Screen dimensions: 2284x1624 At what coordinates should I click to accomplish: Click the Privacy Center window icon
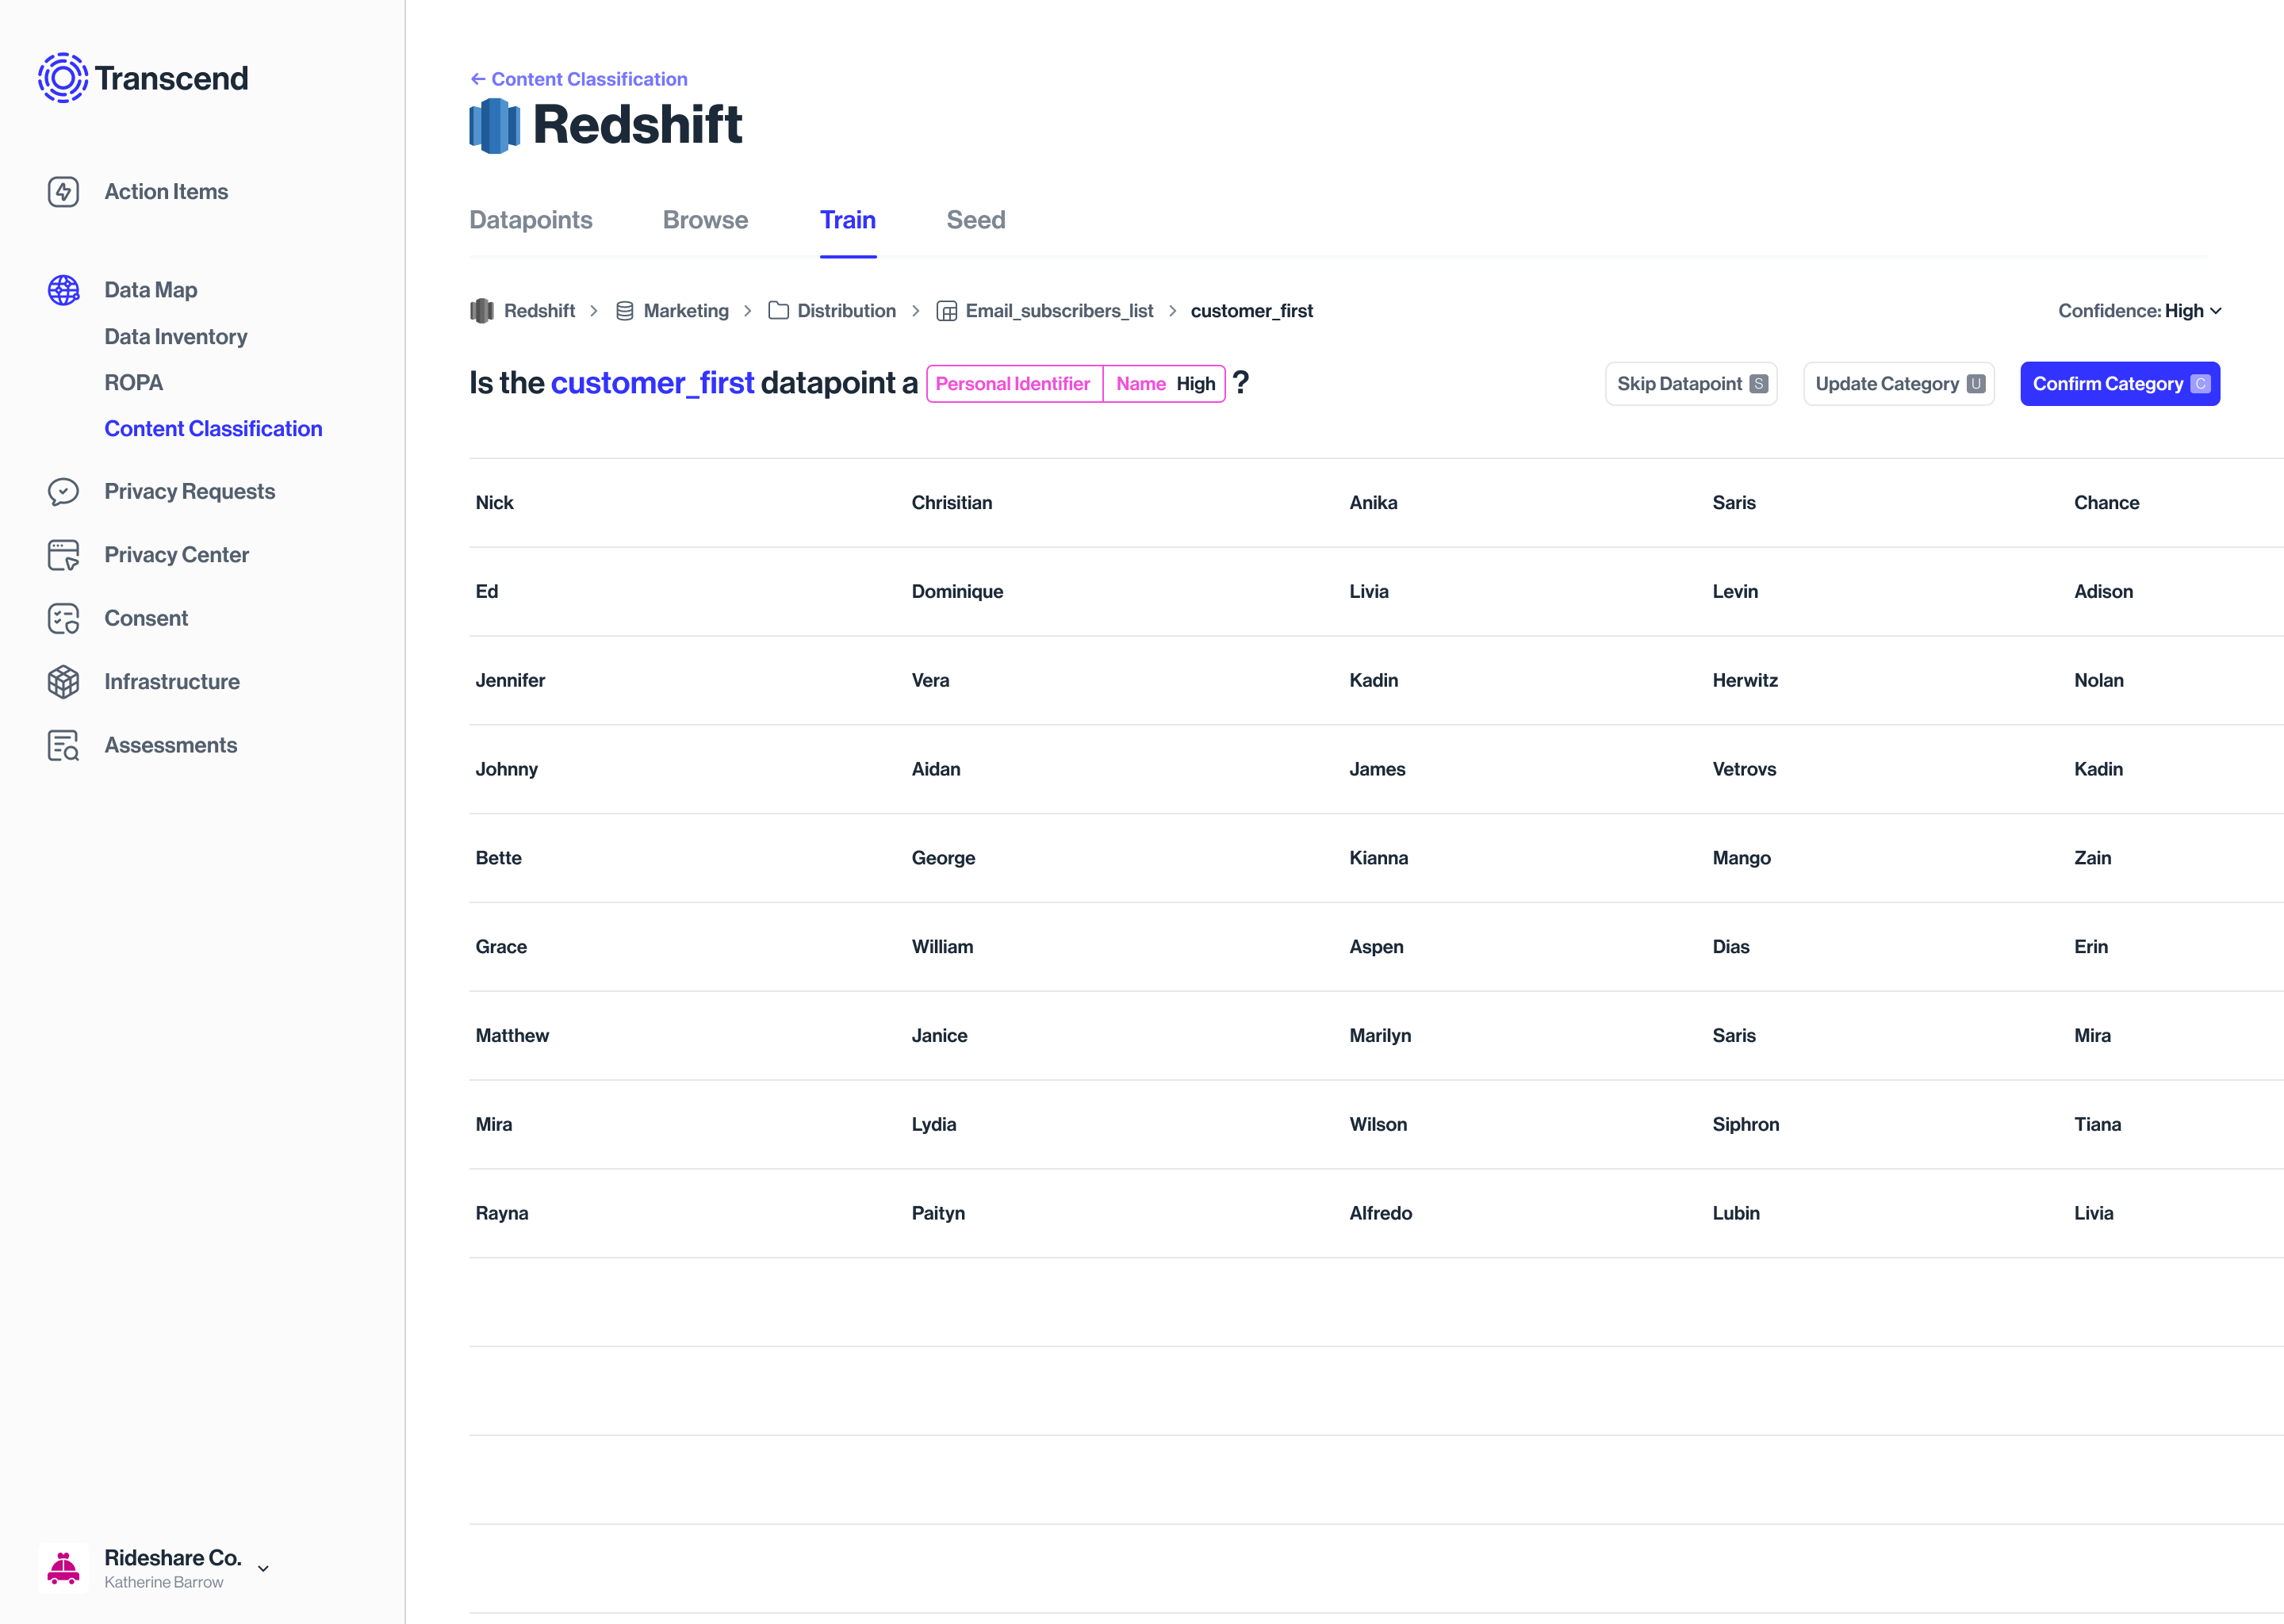point(63,555)
